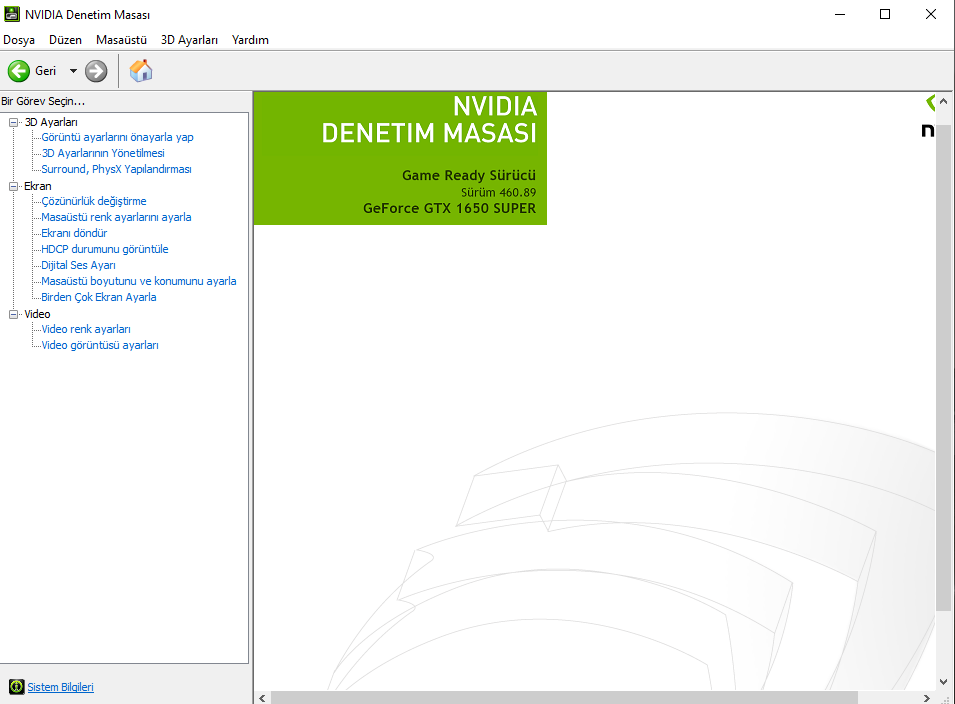
Task: Click the NVIDIA app icon in title bar
Action: pos(12,14)
